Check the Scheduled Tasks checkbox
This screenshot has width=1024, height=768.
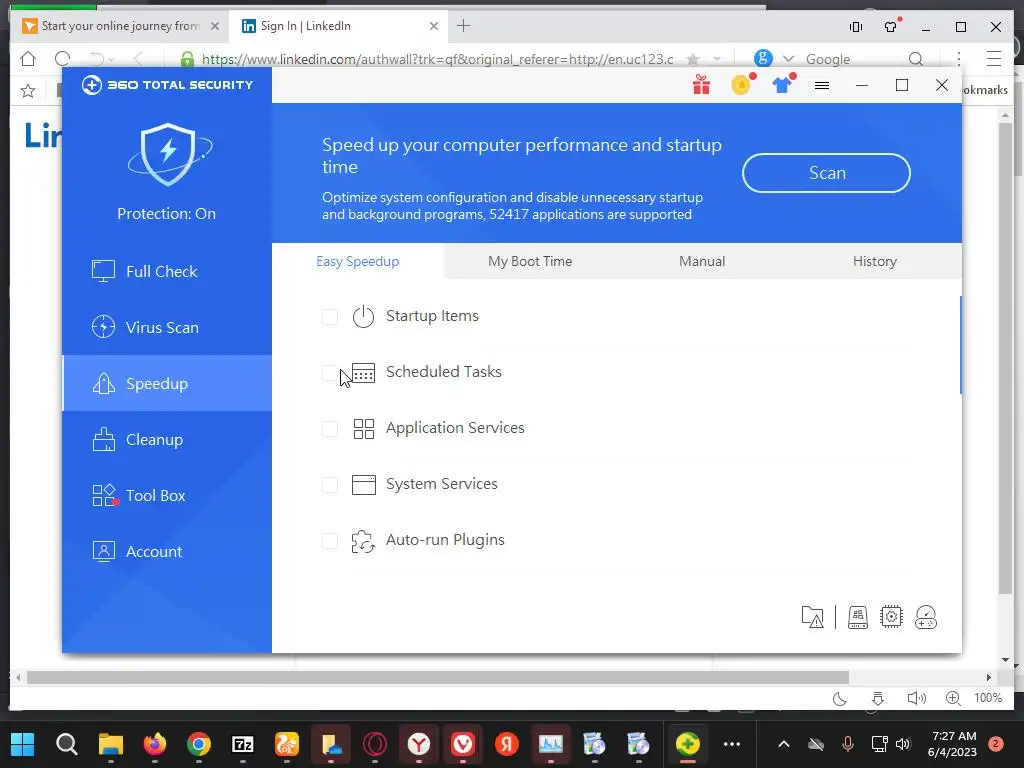[330, 373]
